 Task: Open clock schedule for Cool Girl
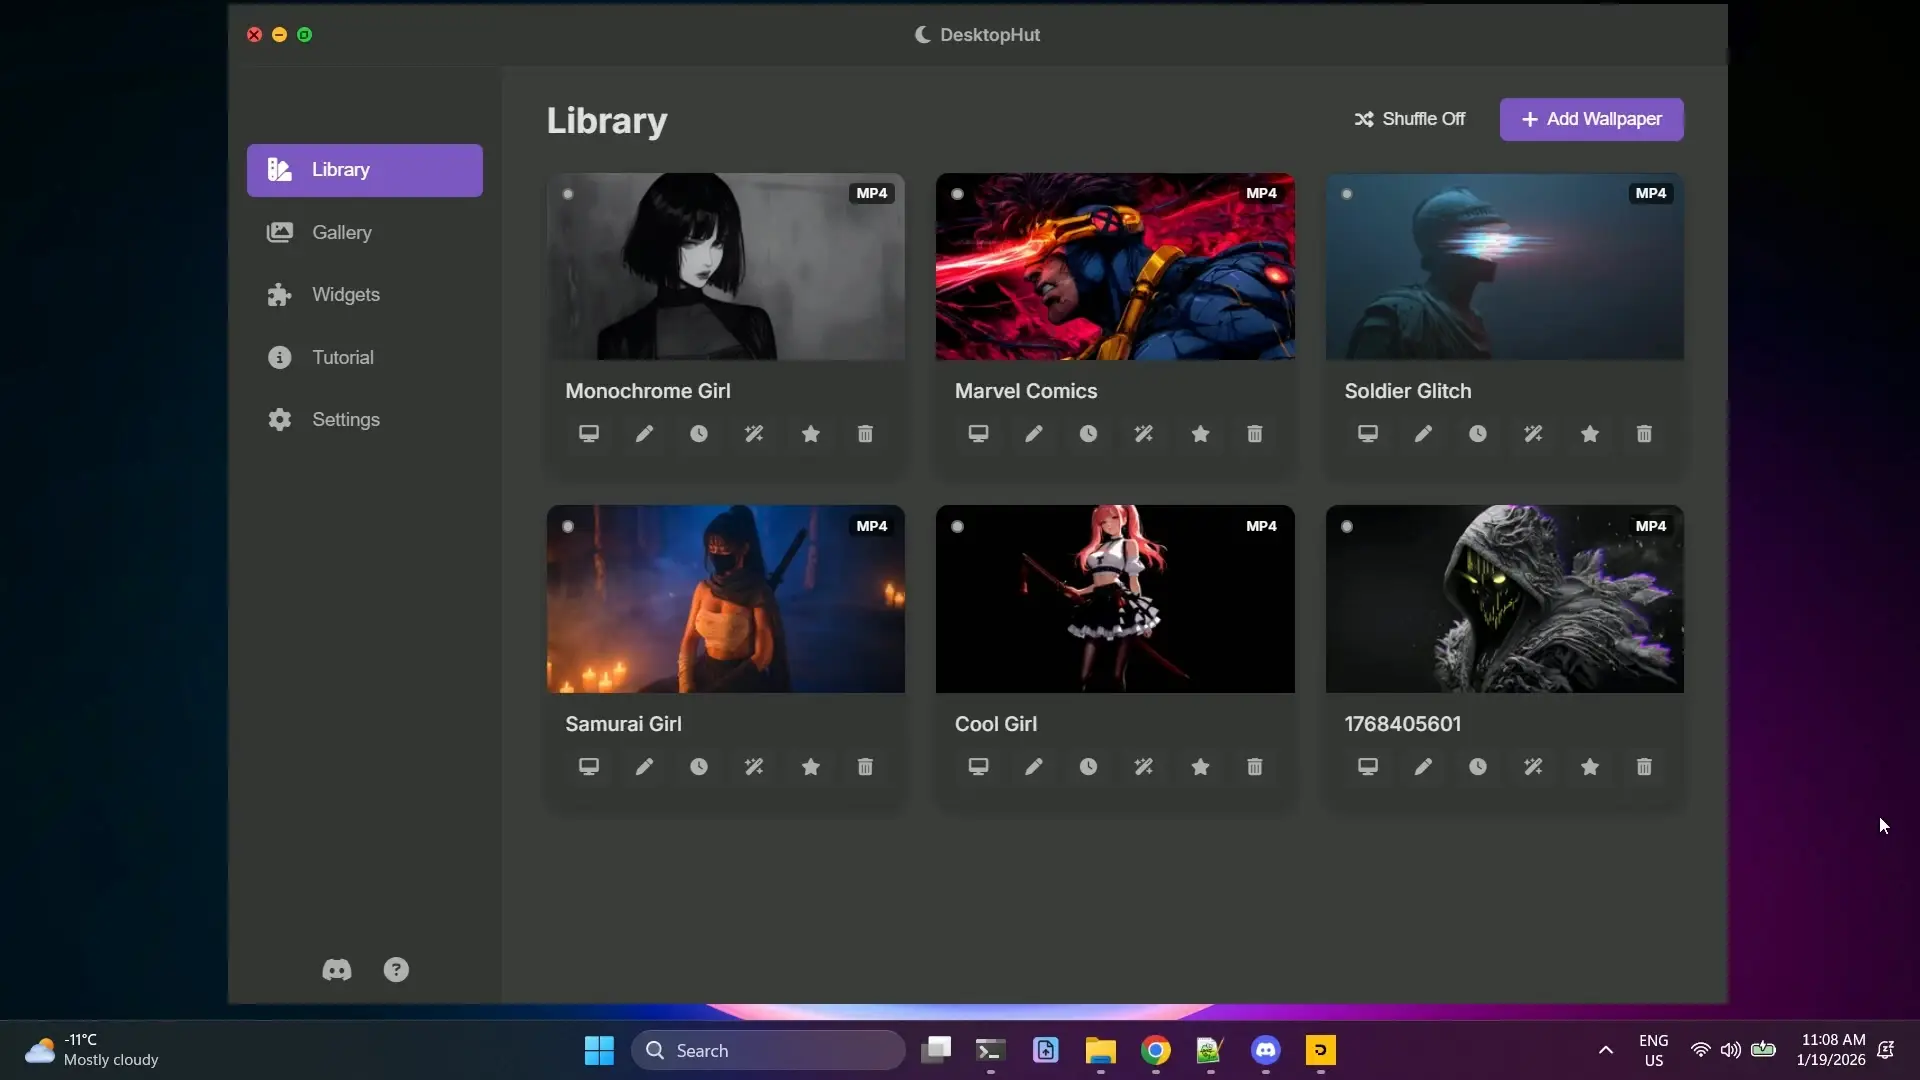tap(1088, 767)
